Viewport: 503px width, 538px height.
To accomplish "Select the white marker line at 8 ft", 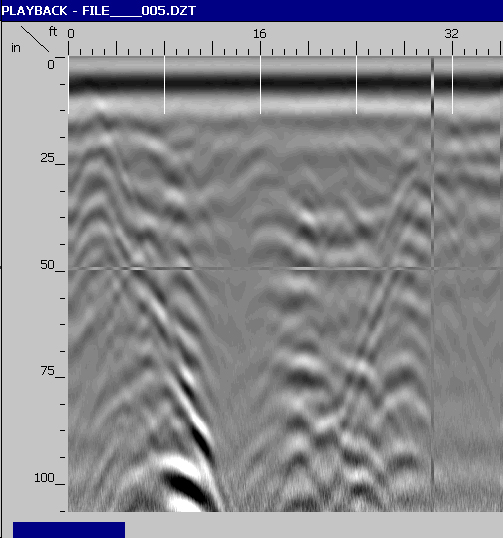I will pos(164,85).
